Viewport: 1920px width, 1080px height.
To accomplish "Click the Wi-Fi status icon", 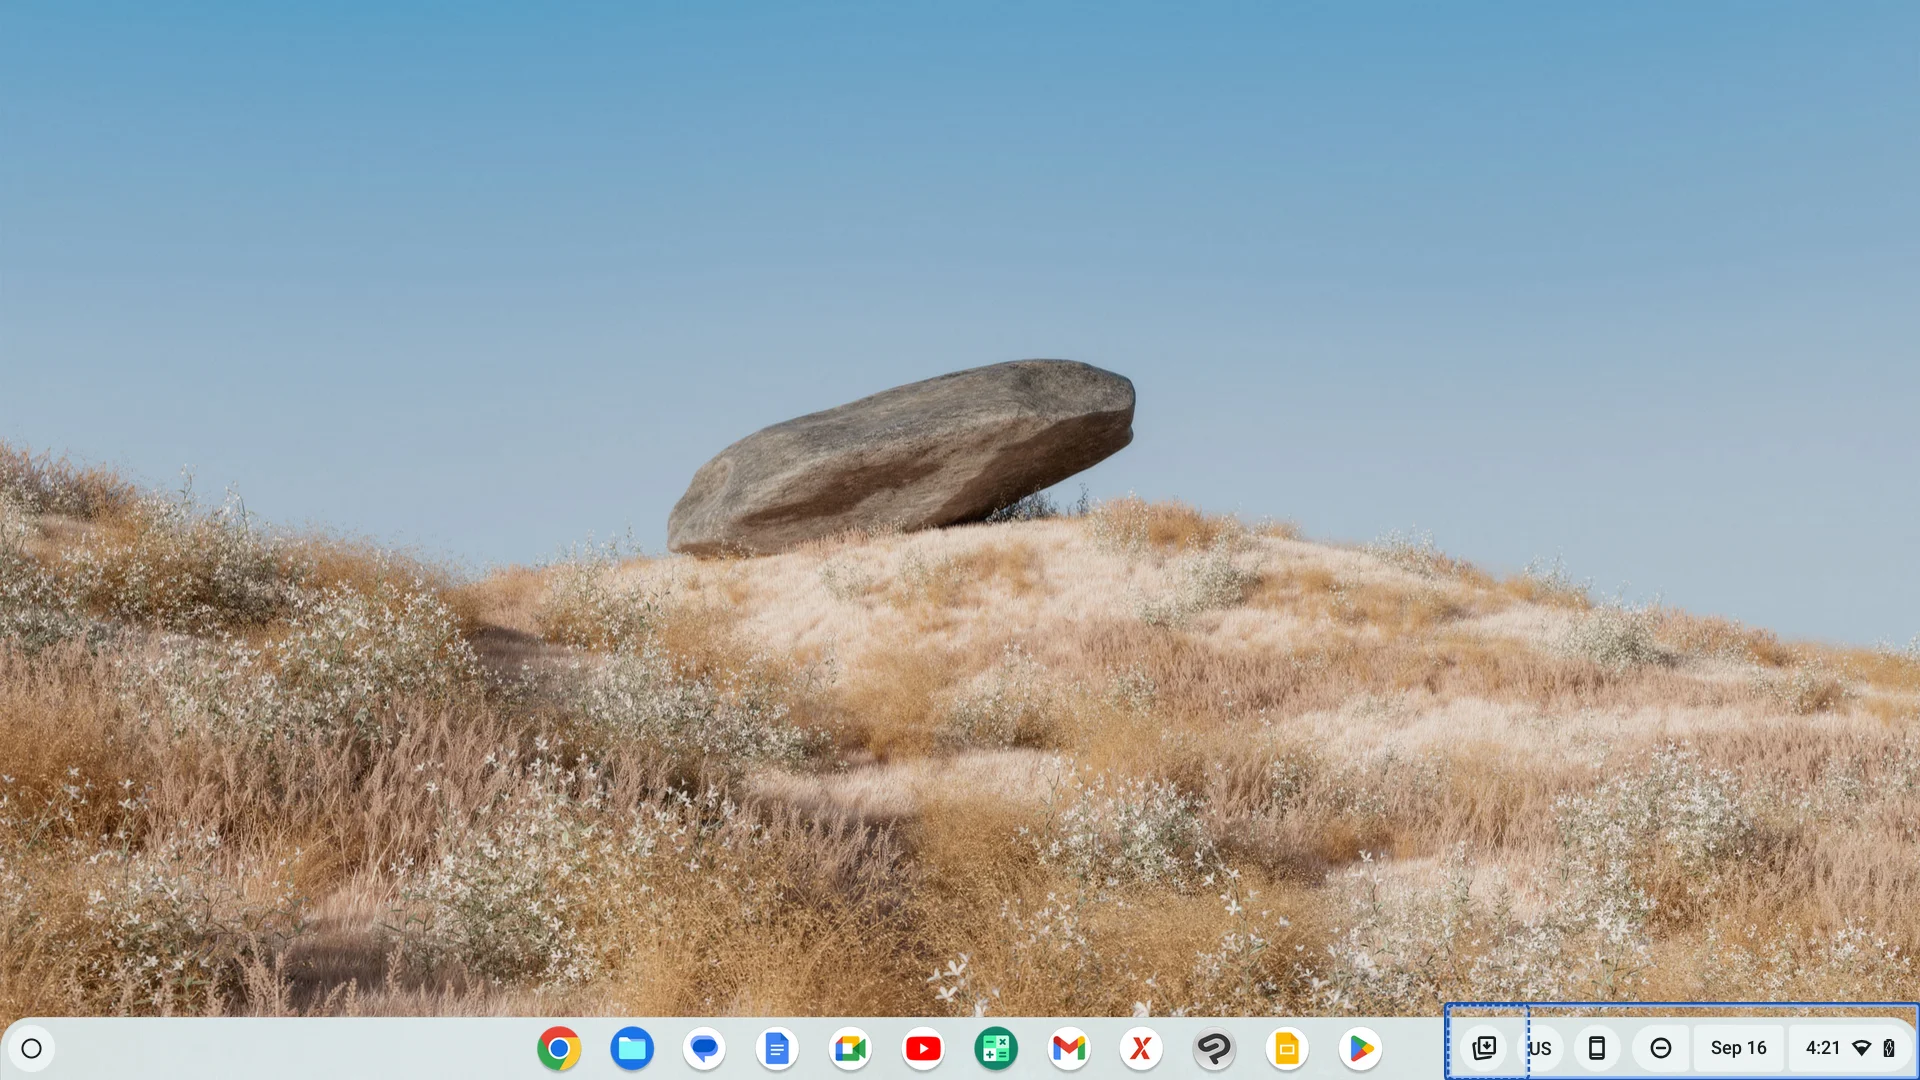I will click(1862, 1048).
